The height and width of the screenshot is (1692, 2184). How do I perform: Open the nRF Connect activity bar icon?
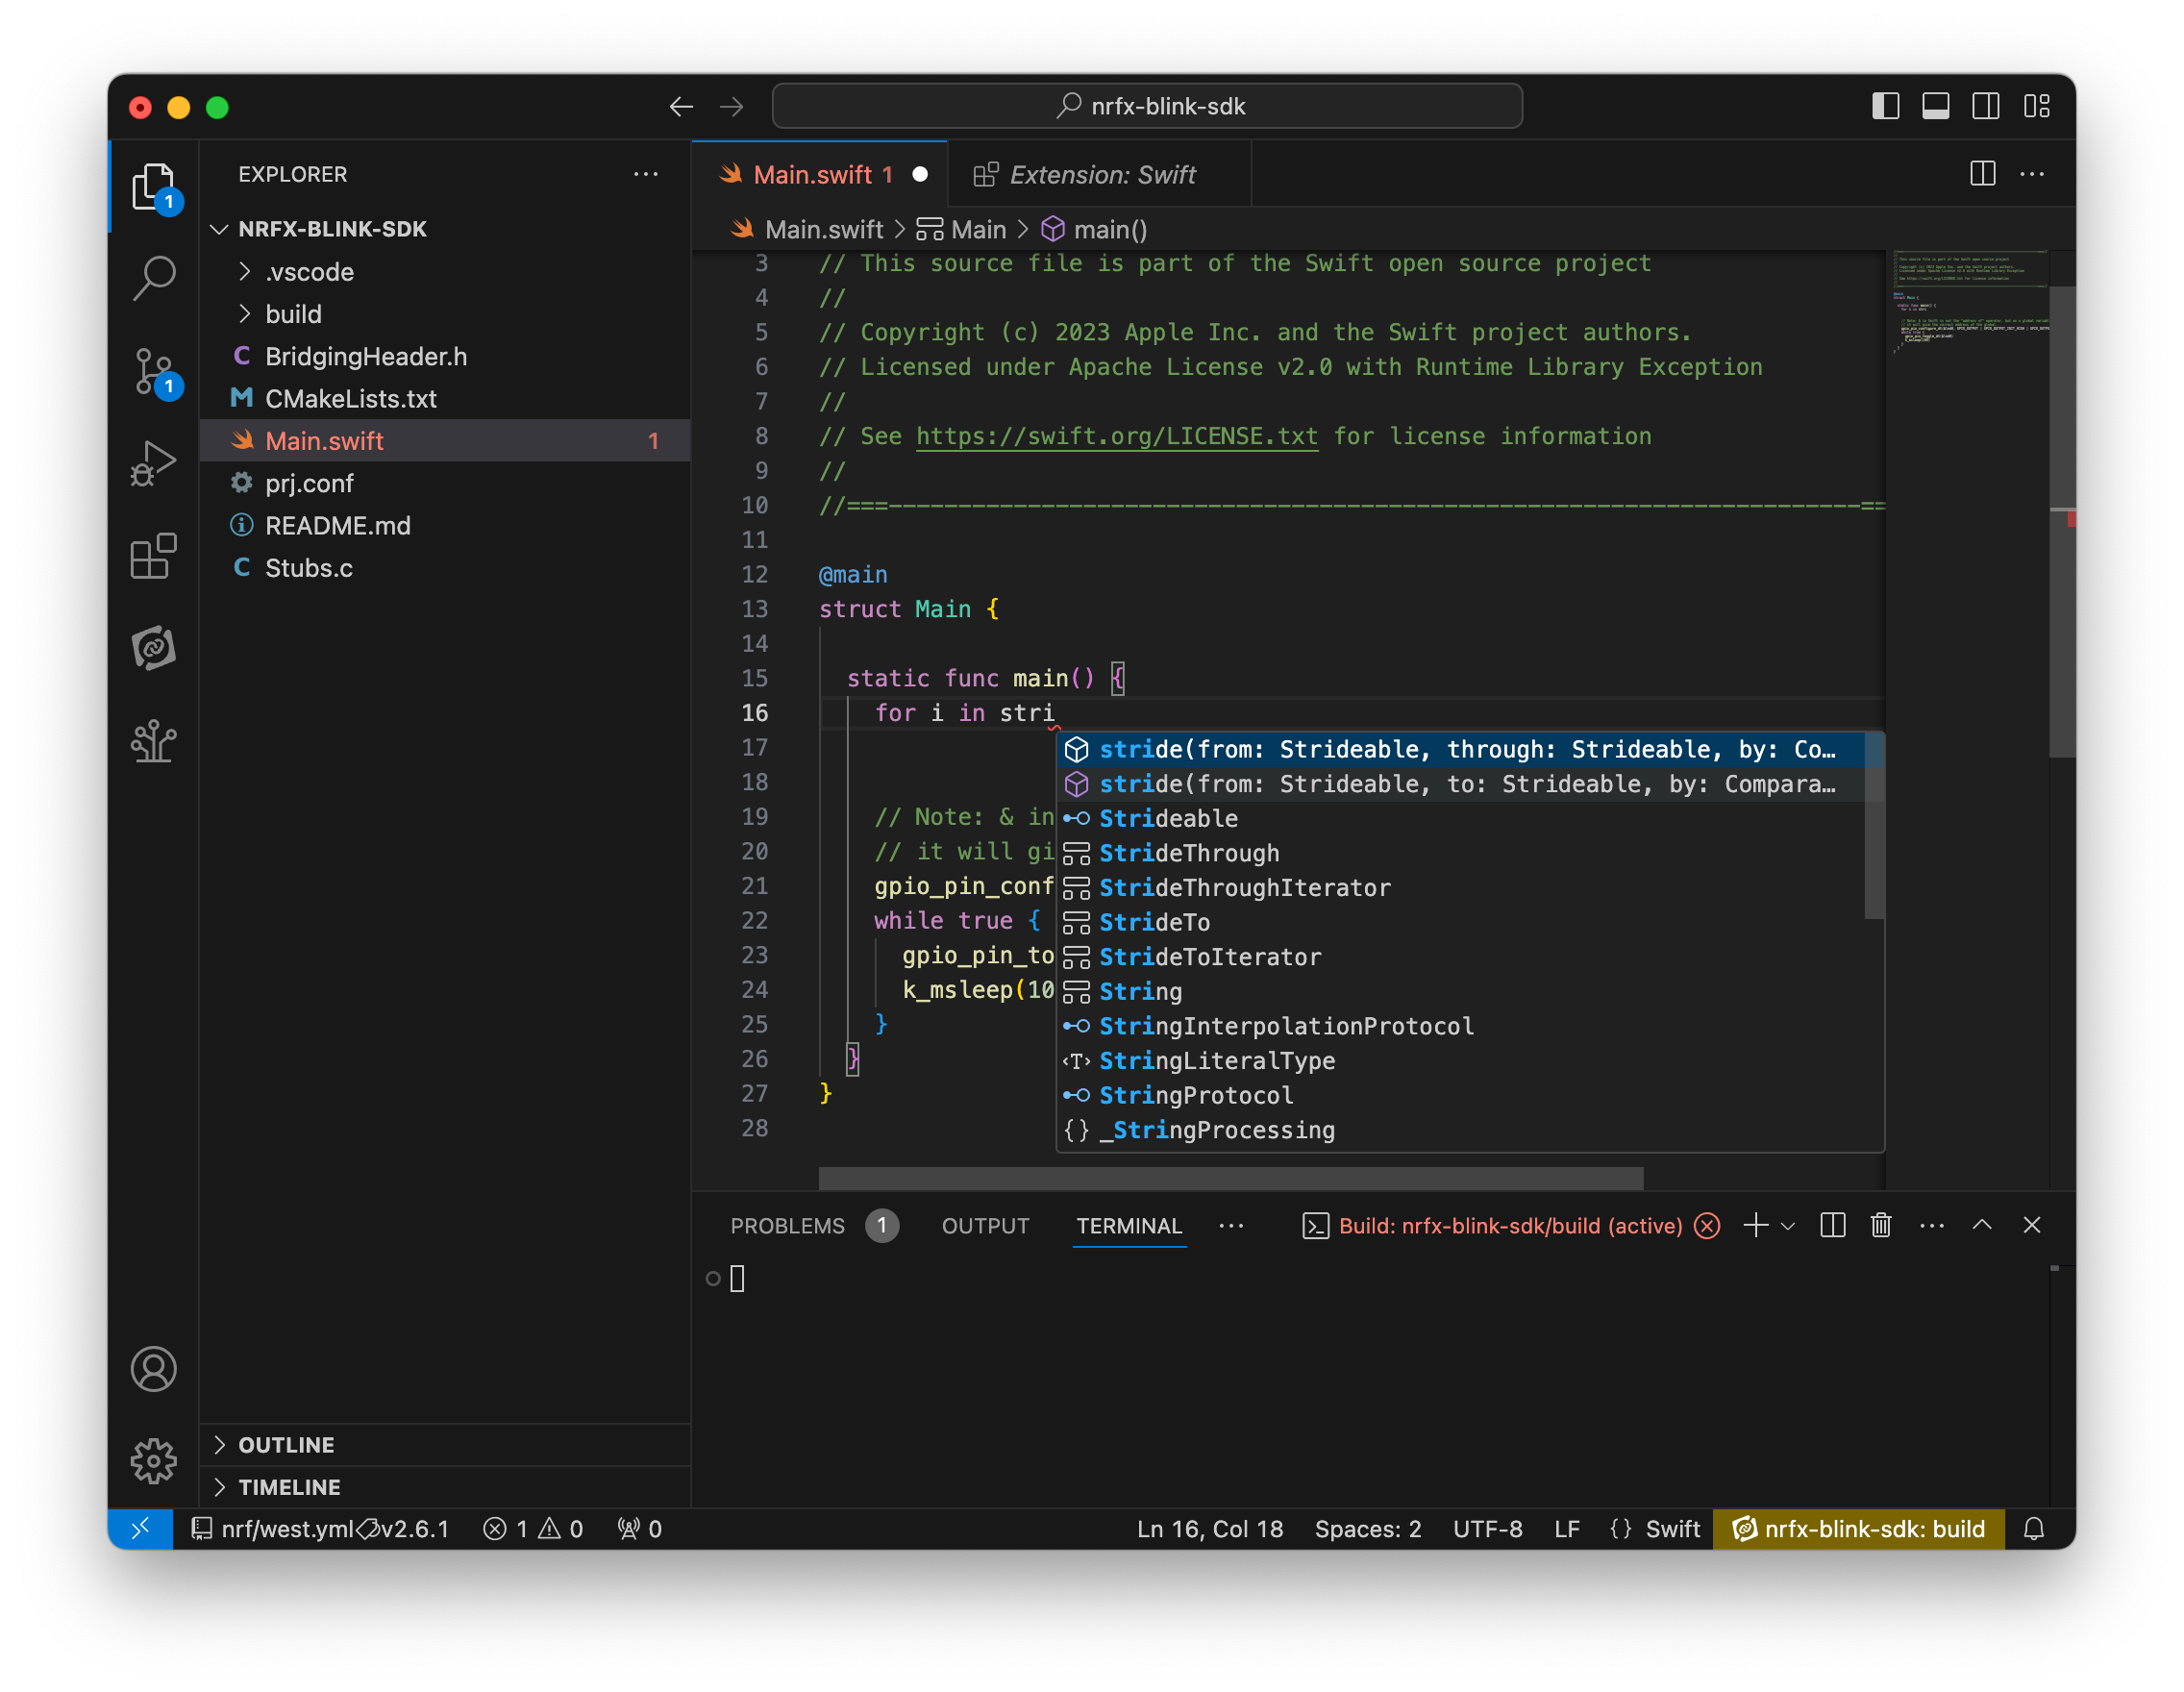pyautogui.click(x=153, y=648)
